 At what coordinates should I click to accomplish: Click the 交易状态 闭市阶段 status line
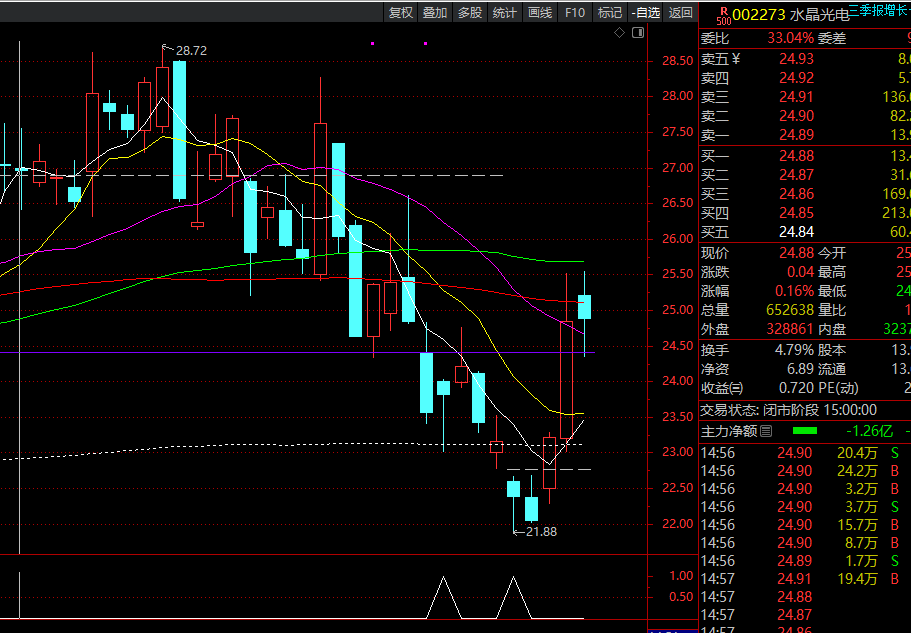click(788, 410)
